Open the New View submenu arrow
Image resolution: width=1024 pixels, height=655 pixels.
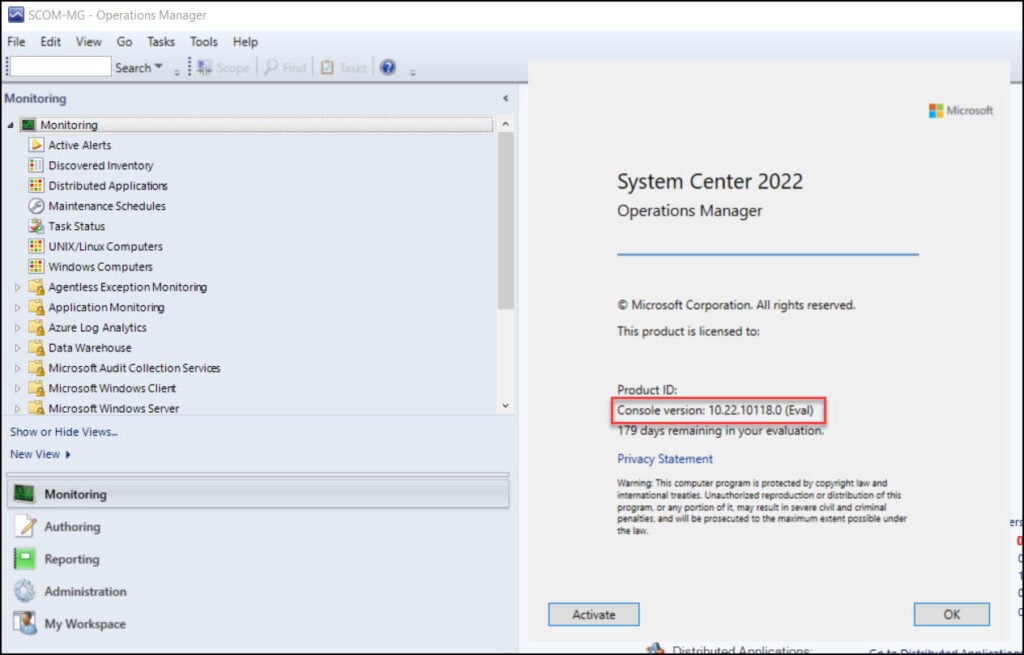point(68,455)
